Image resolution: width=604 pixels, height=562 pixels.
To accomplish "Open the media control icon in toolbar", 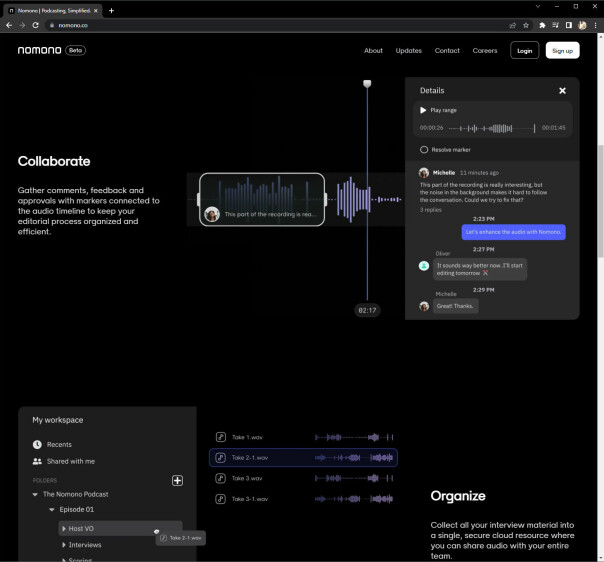I will click(x=555, y=25).
